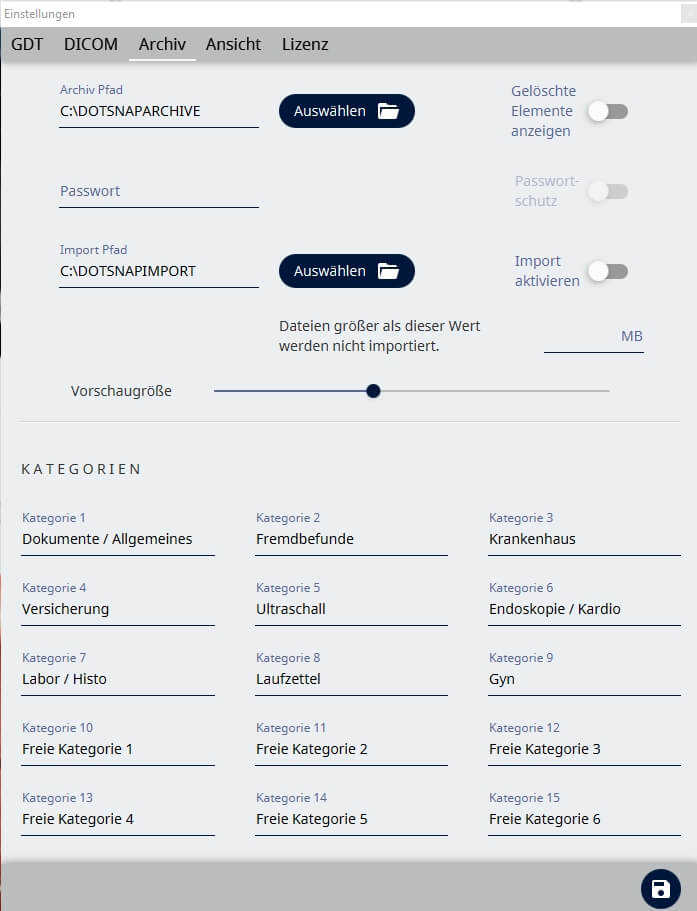This screenshot has height=911, width=697.
Task: Edit Kategorie 1 Dokumente / Allgemeines field
Action: [x=118, y=539]
